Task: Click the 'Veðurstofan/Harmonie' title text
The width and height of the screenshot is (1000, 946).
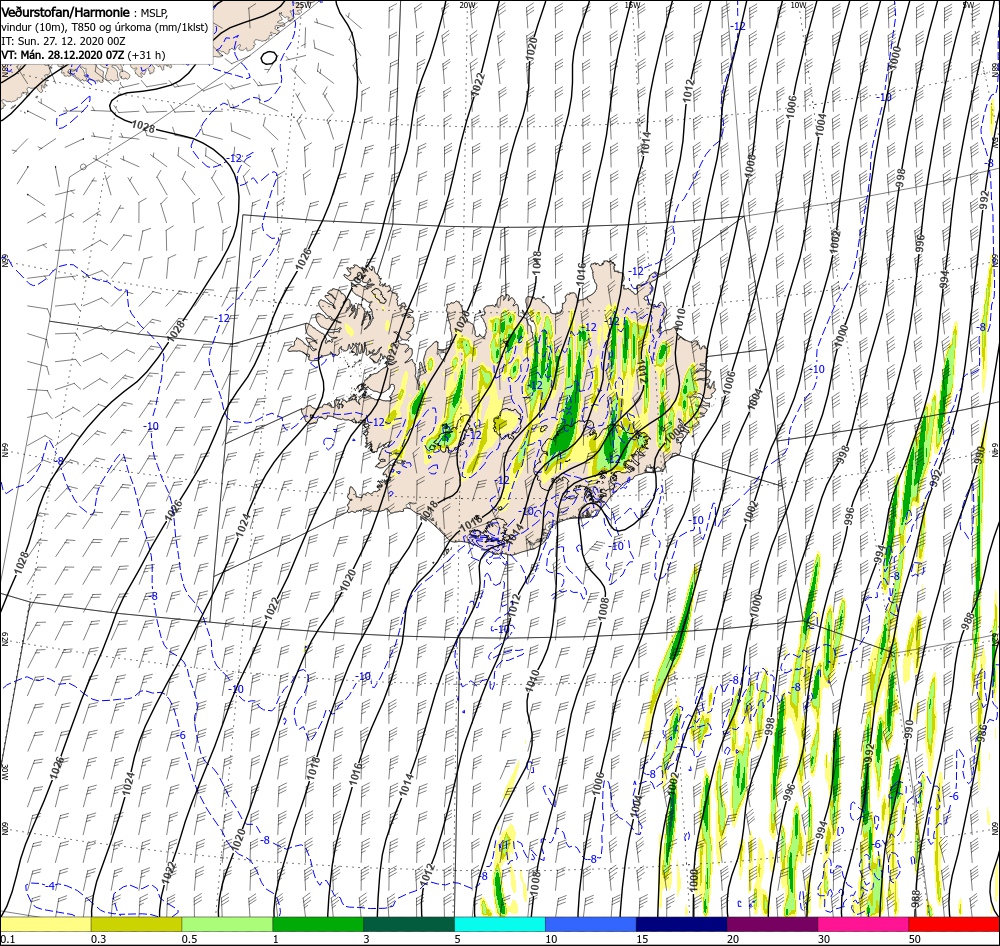Action: (66, 13)
